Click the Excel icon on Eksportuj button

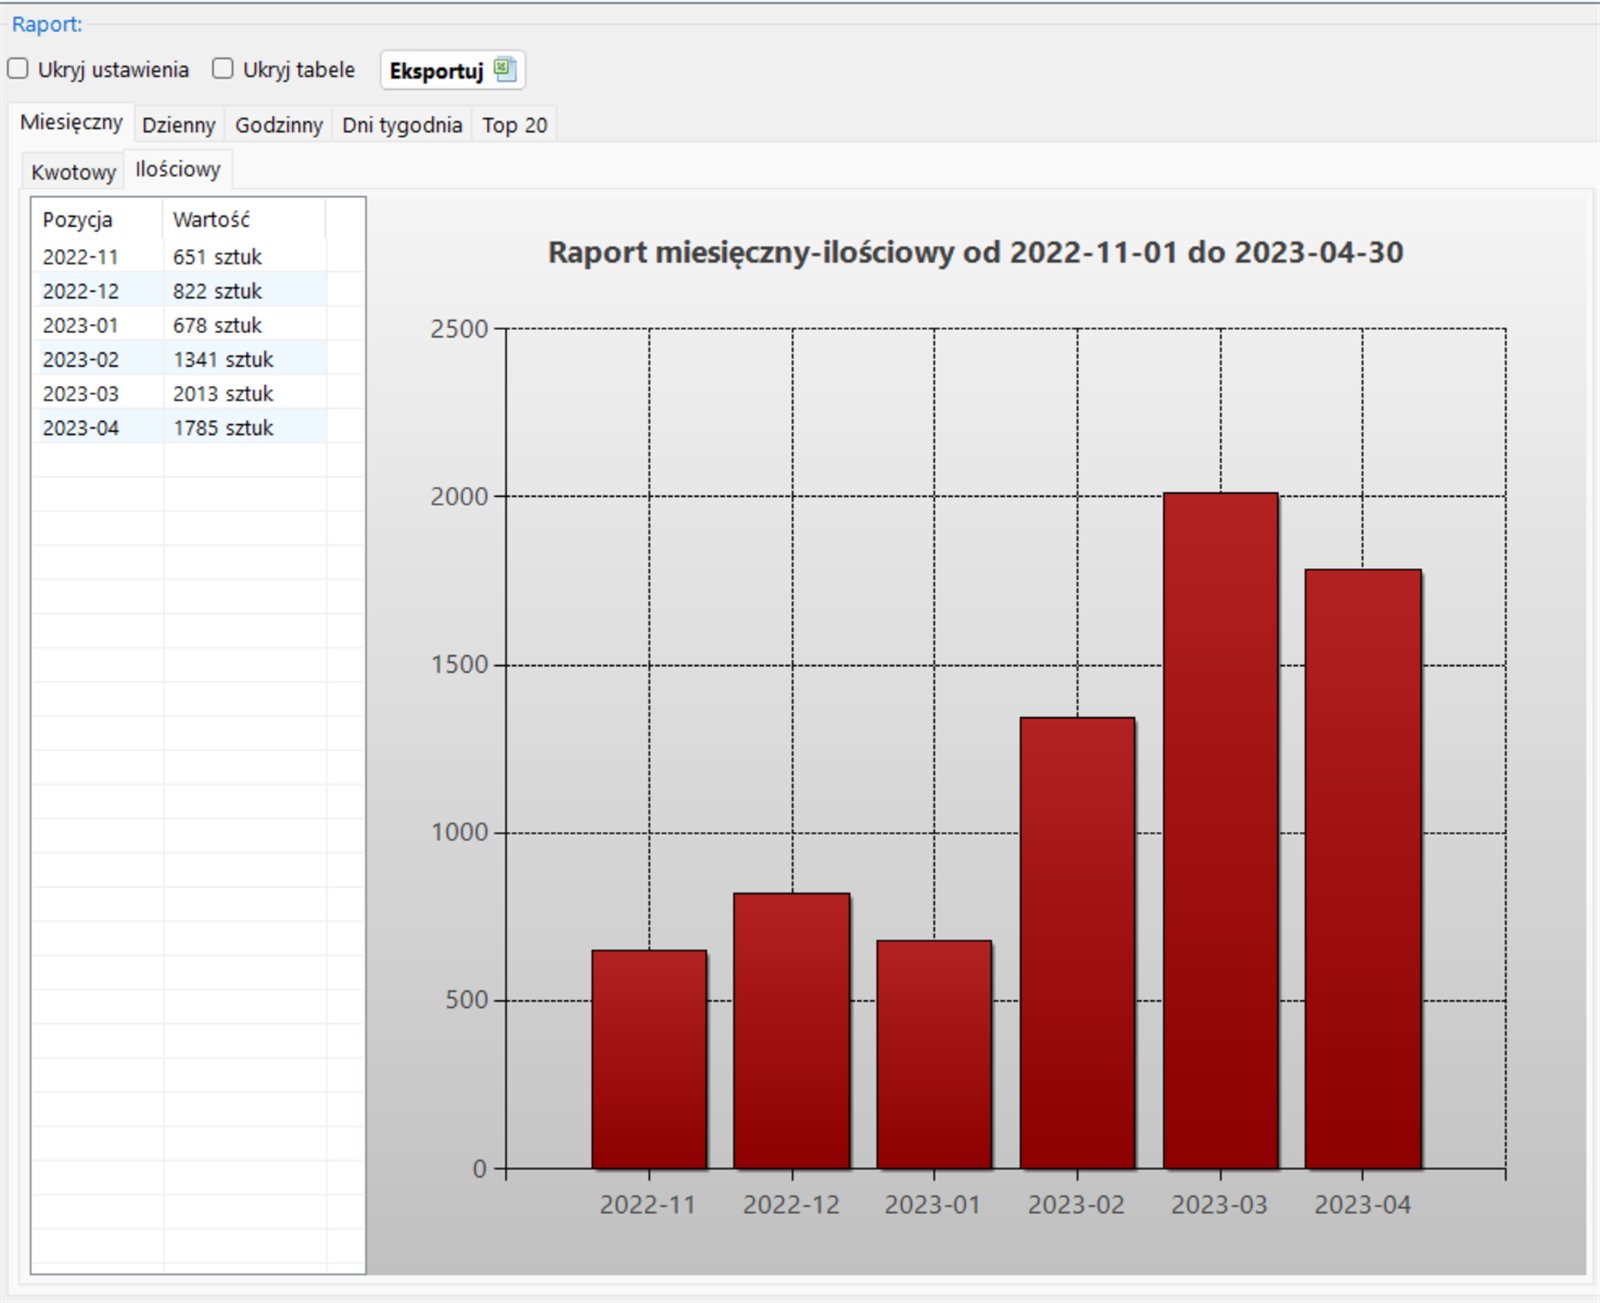coord(505,69)
